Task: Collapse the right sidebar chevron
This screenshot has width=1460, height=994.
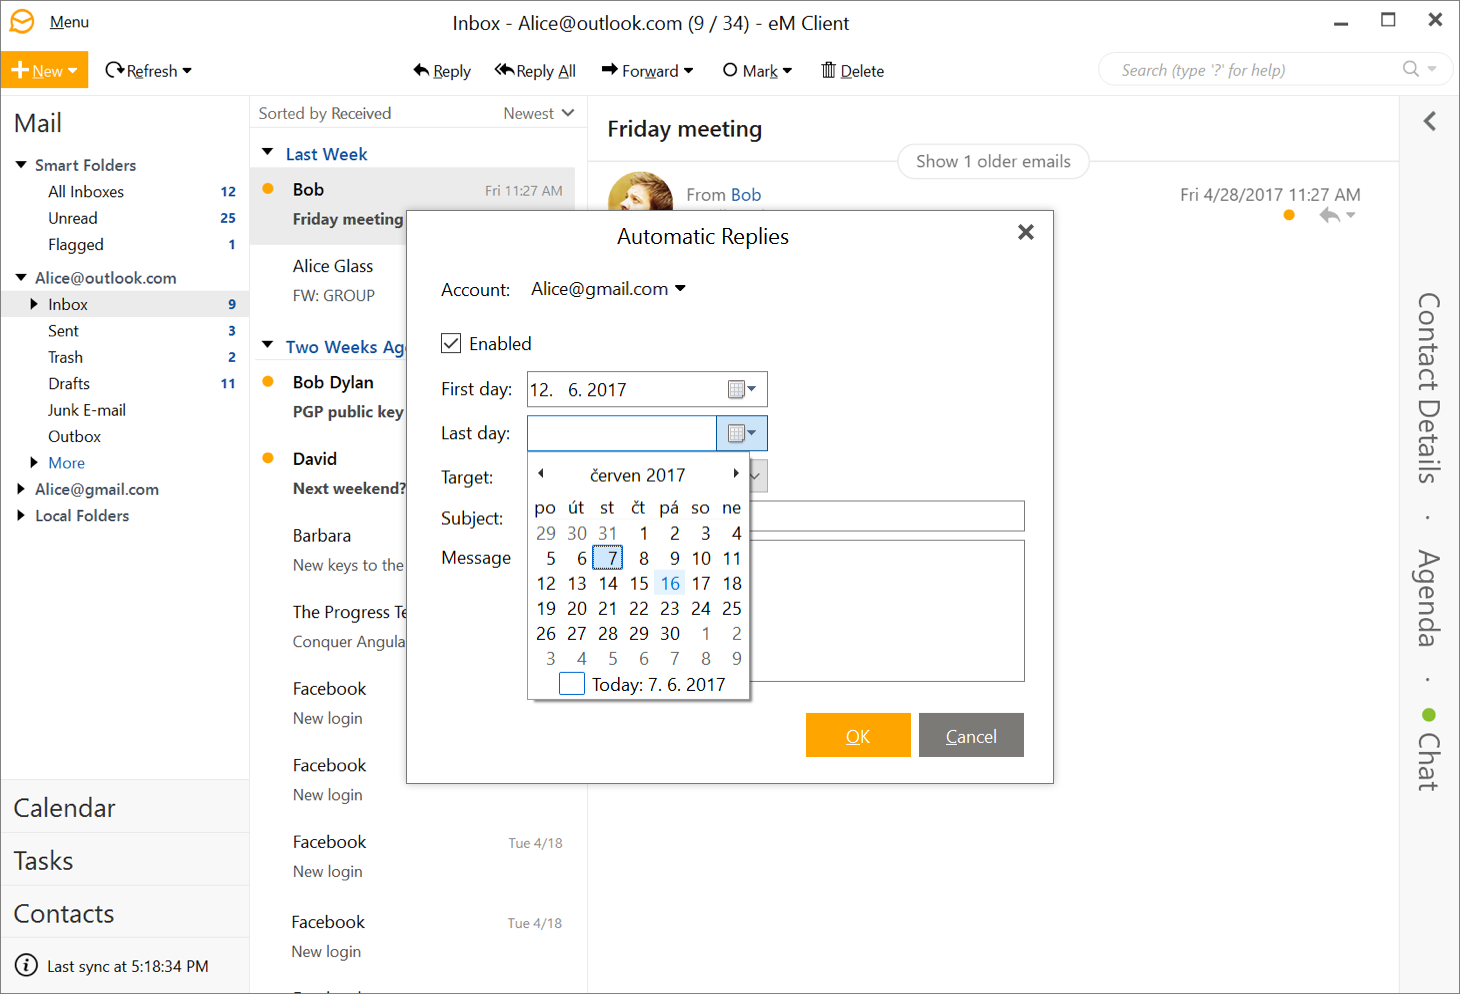Action: (1430, 121)
